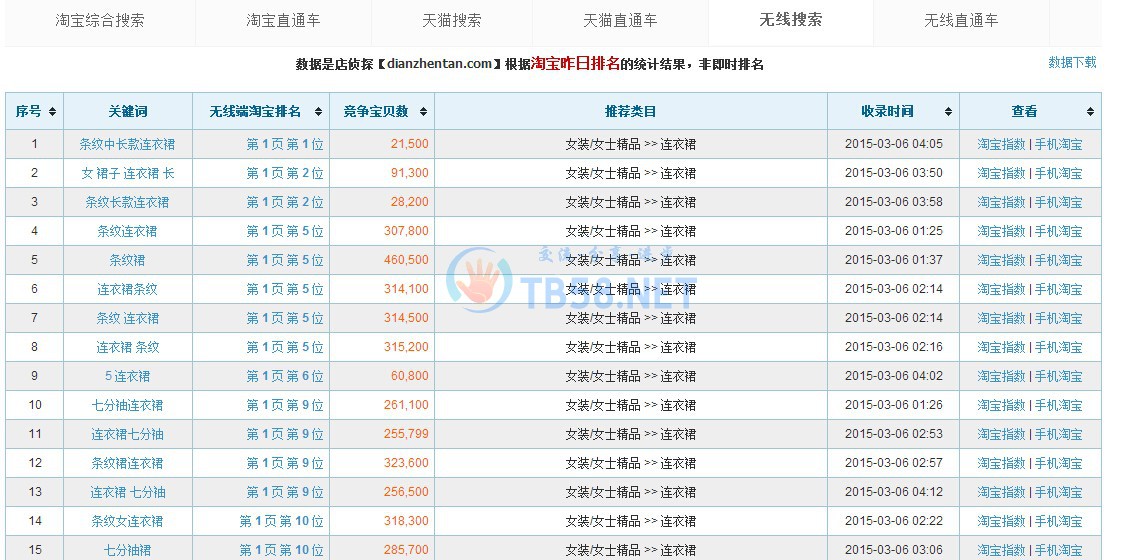
Task: Open keyword 条纹中长款连衣裙
Action: pos(127,144)
